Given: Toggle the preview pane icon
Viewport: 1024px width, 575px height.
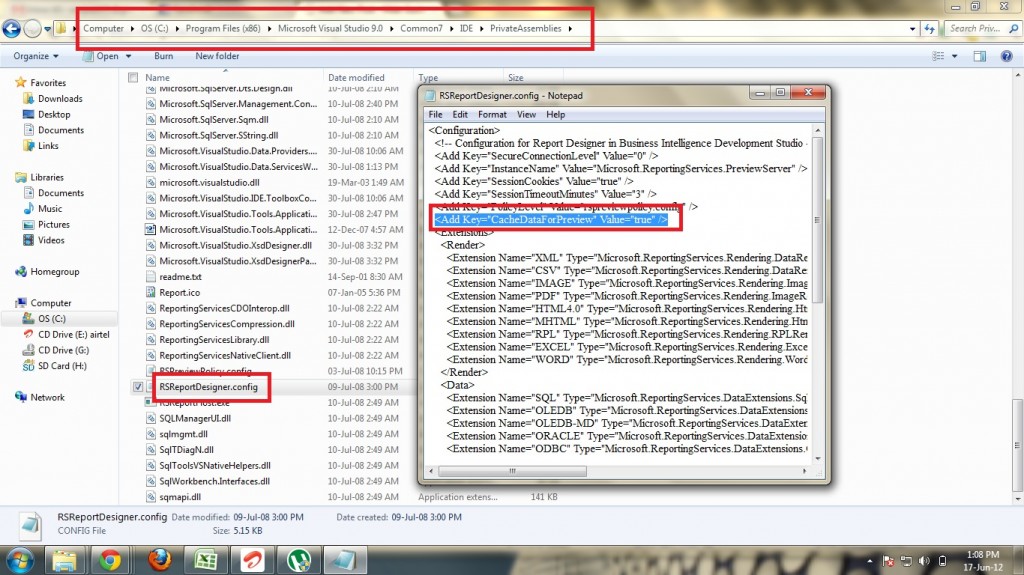Looking at the screenshot, I should (x=981, y=56).
